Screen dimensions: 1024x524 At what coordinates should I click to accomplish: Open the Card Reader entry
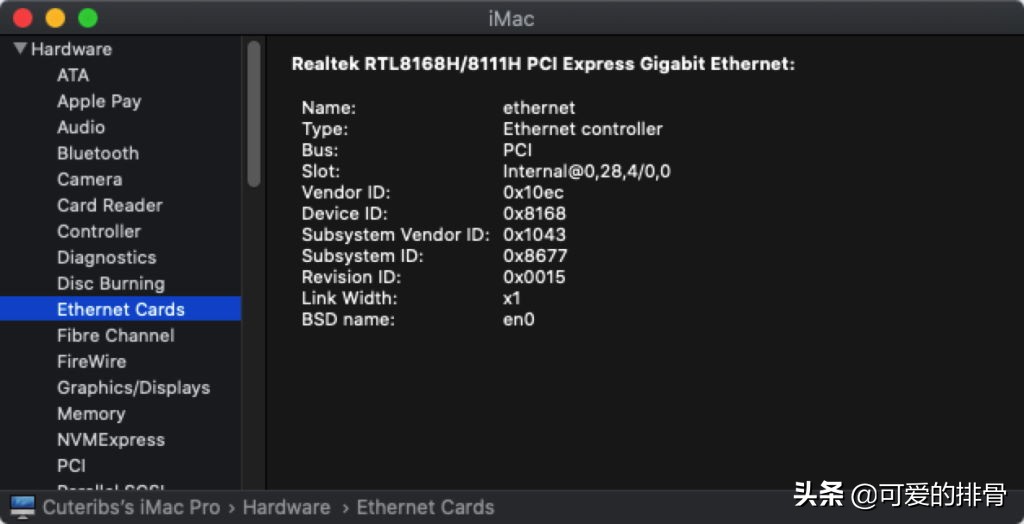pyautogui.click(x=109, y=205)
